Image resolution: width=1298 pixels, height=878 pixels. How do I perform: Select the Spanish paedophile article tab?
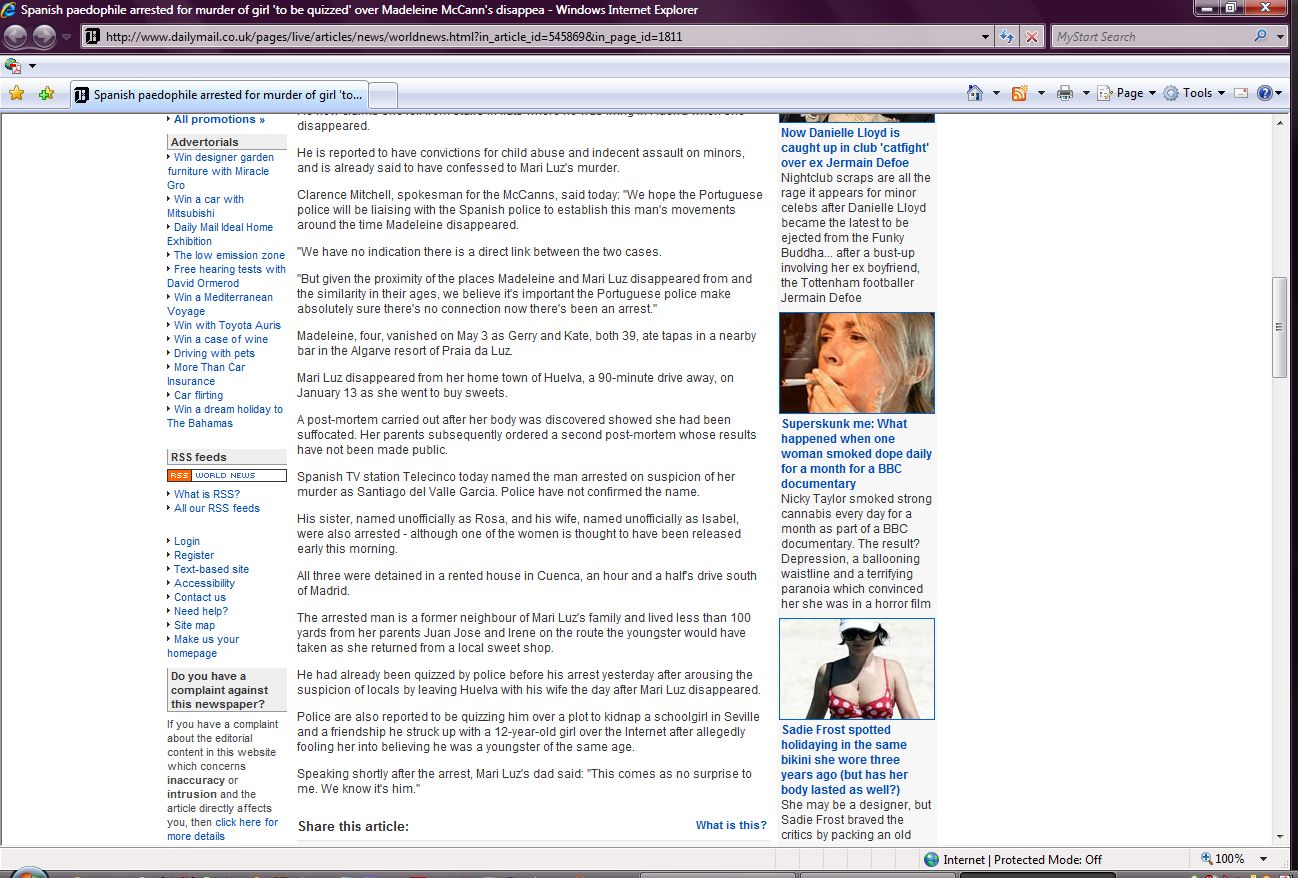click(218, 95)
